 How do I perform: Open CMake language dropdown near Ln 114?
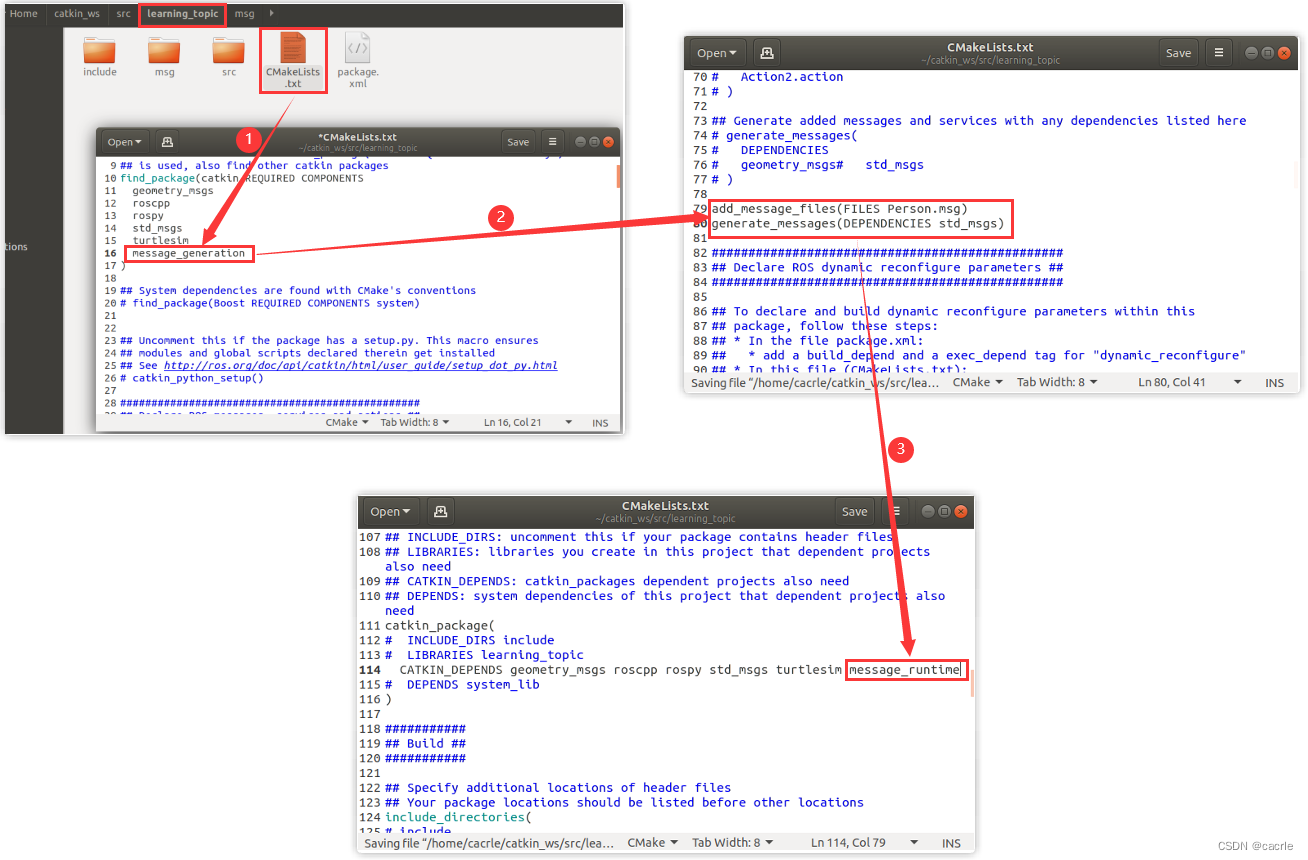tap(652, 843)
